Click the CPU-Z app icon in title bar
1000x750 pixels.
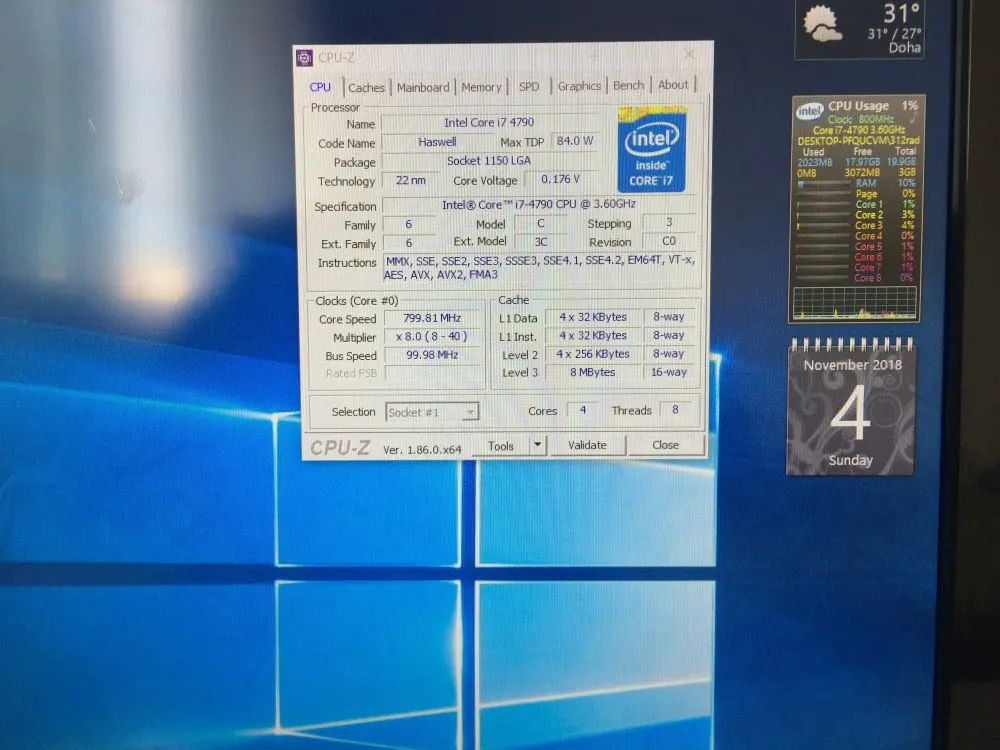pos(305,57)
